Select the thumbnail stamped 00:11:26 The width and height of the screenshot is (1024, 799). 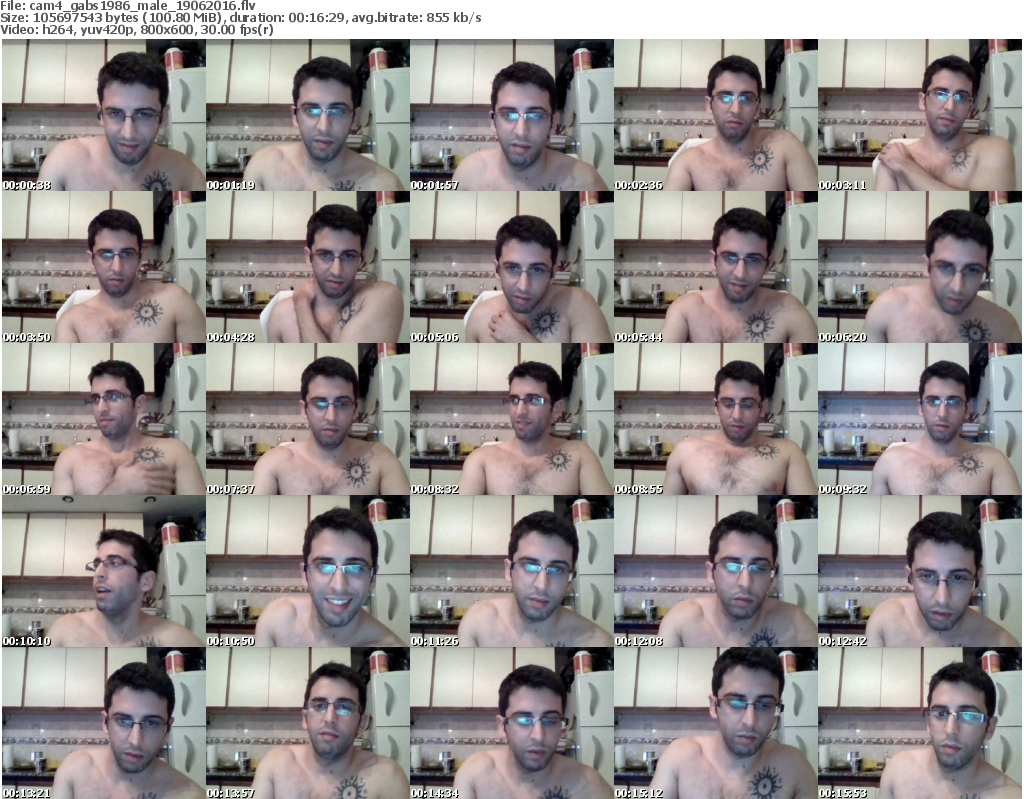(x=511, y=571)
